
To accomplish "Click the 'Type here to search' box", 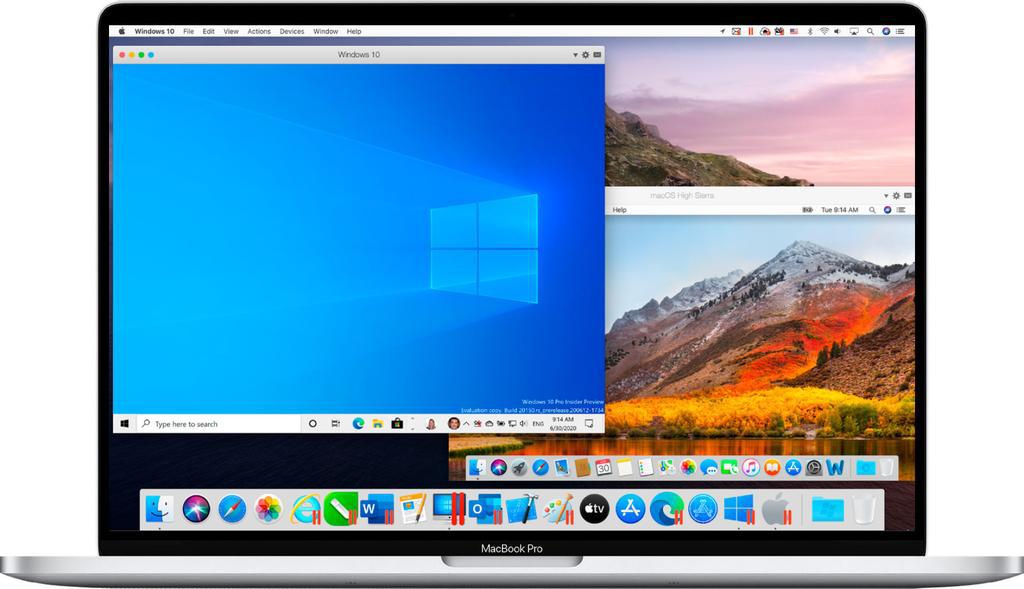I will click(219, 424).
